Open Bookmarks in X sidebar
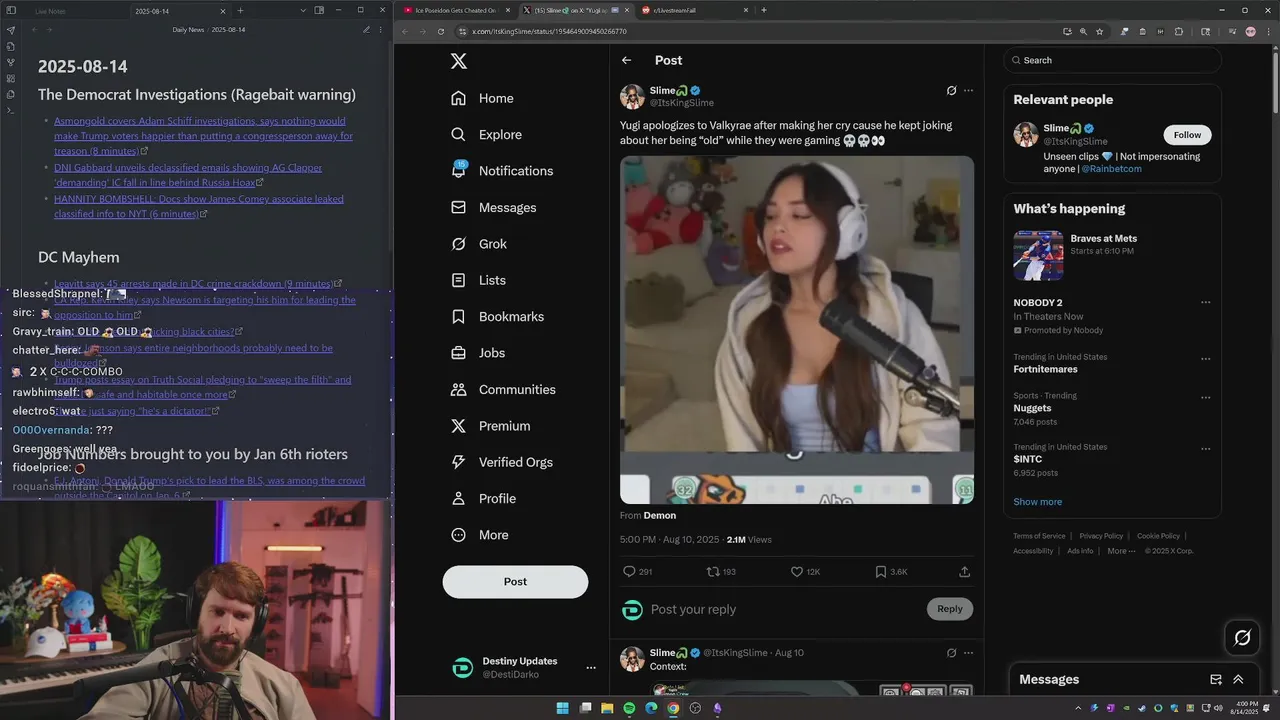The height and width of the screenshot is (720, 1280). coord(498,316)
